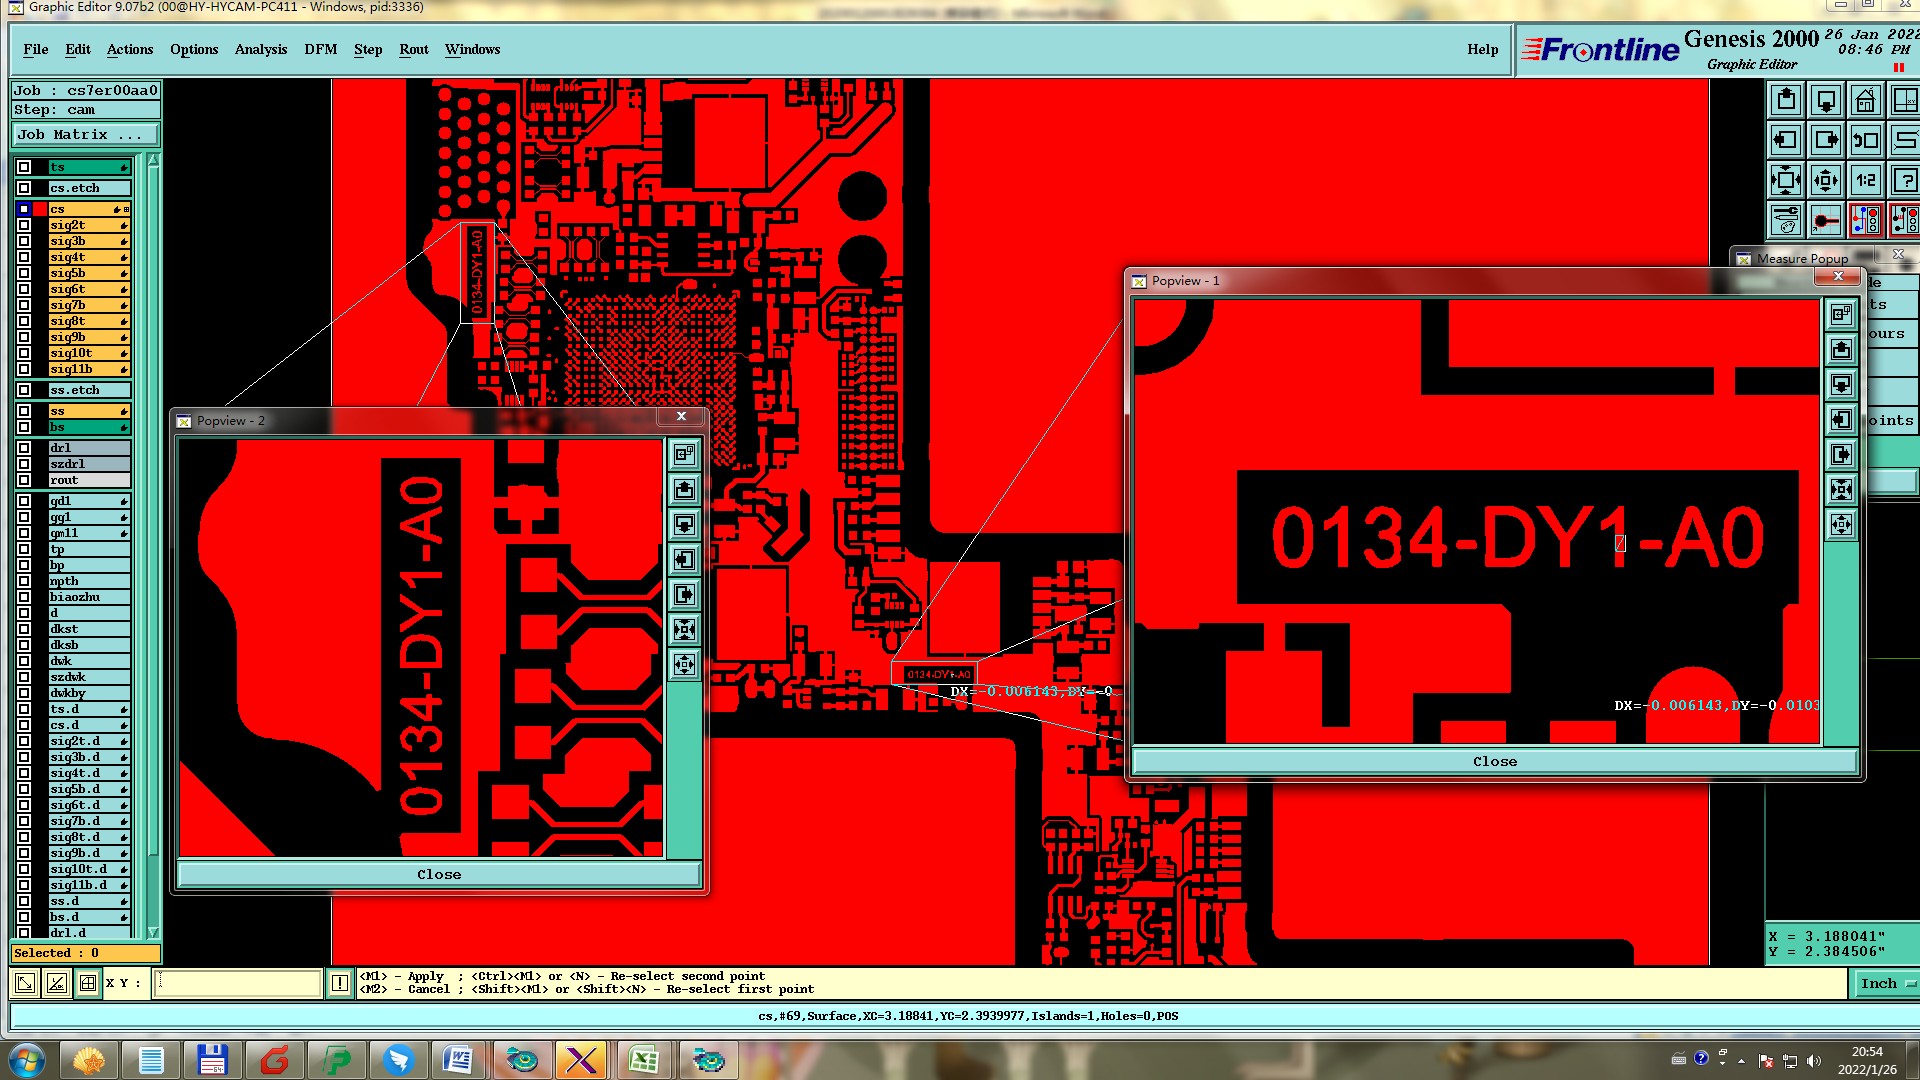Toggle the drl layer checkbox
The height and width of the screenshot is (1080, 1920).
(x=24, y=448)
